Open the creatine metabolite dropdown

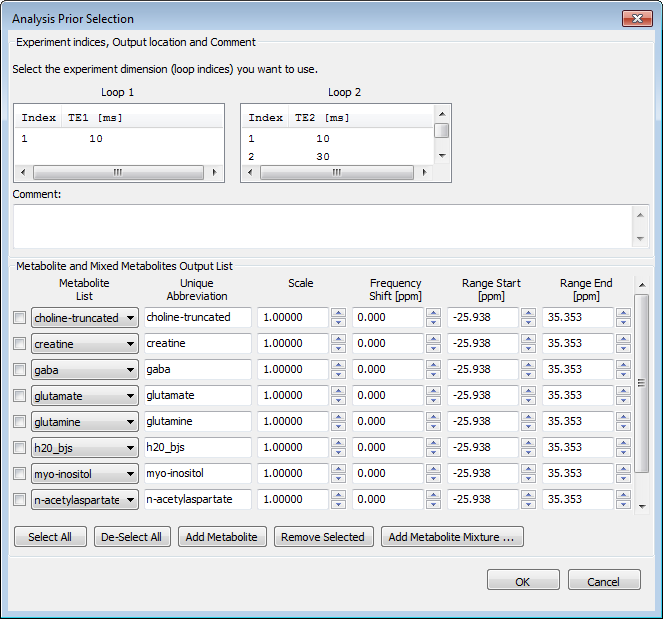point(85,344)
